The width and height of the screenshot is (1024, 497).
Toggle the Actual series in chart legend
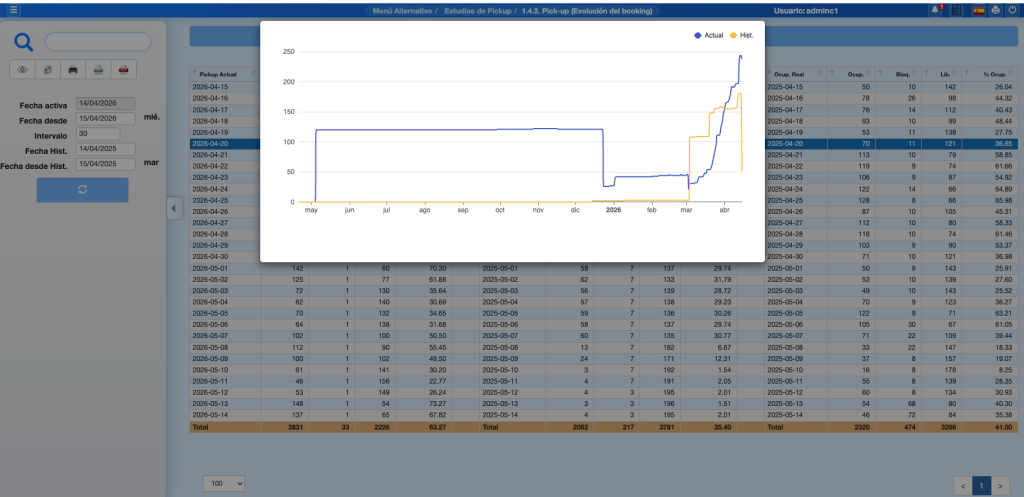(x=708, y=35)
